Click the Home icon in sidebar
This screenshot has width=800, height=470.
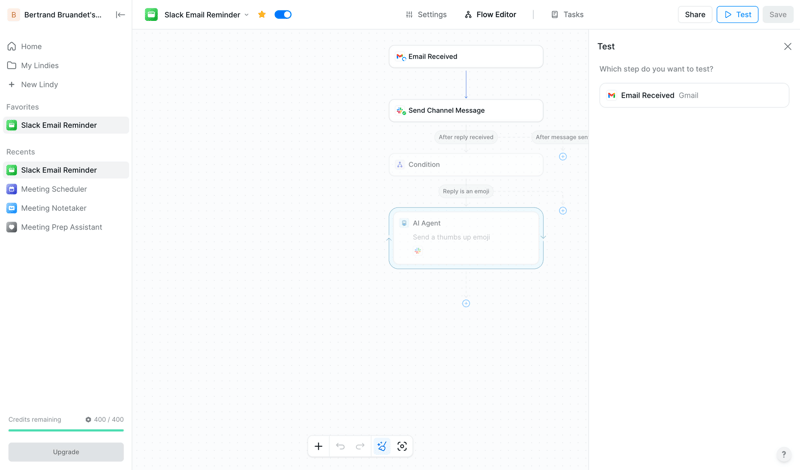click(x=12, y=46)
